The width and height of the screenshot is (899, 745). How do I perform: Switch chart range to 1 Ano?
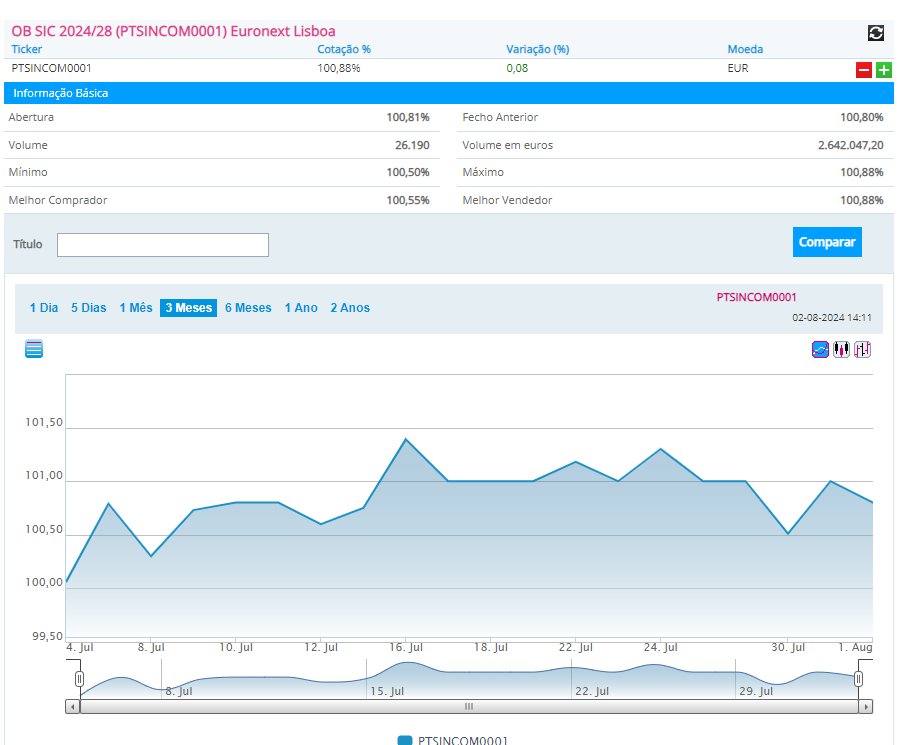(x=301, y=308)
